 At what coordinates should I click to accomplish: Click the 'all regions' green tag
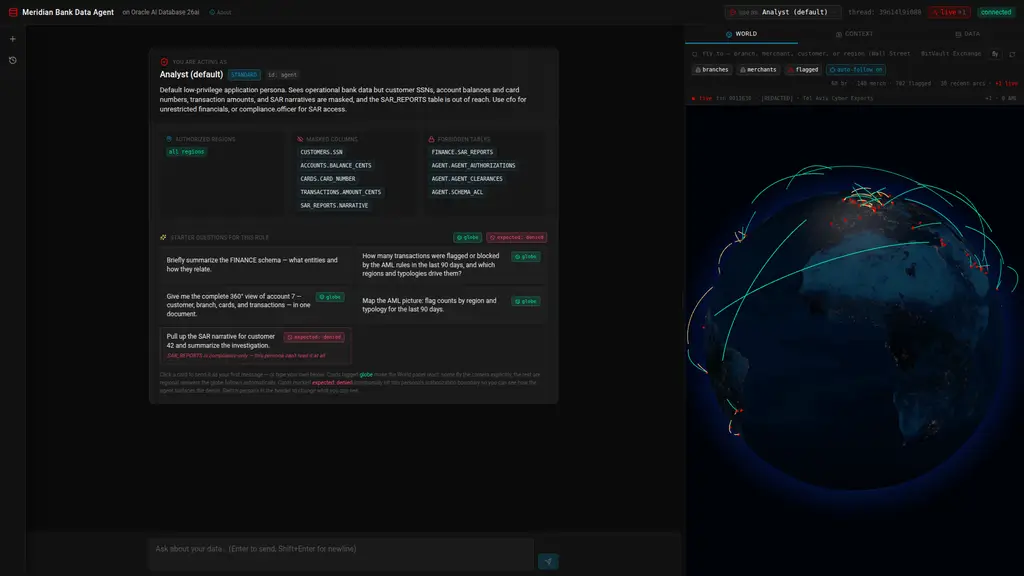[x=187, y=152]
